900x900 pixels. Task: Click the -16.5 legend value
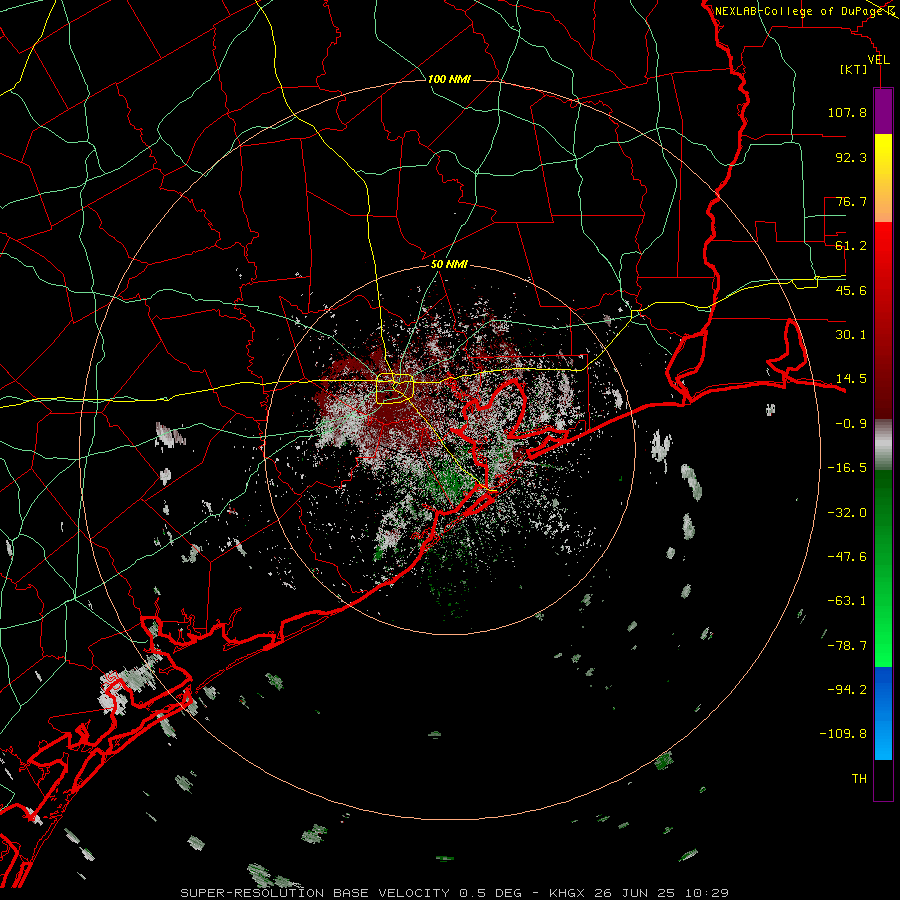coord(847,468)
